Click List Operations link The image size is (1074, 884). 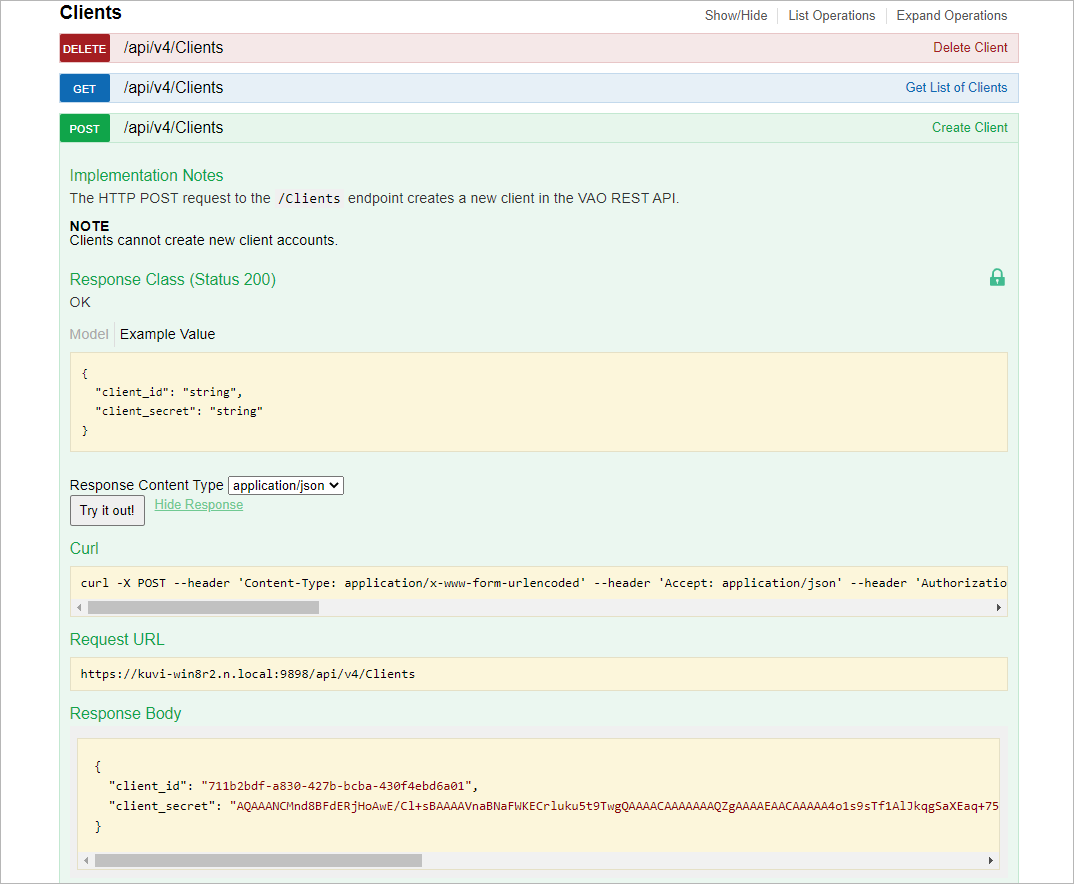(x=832, y=16)
